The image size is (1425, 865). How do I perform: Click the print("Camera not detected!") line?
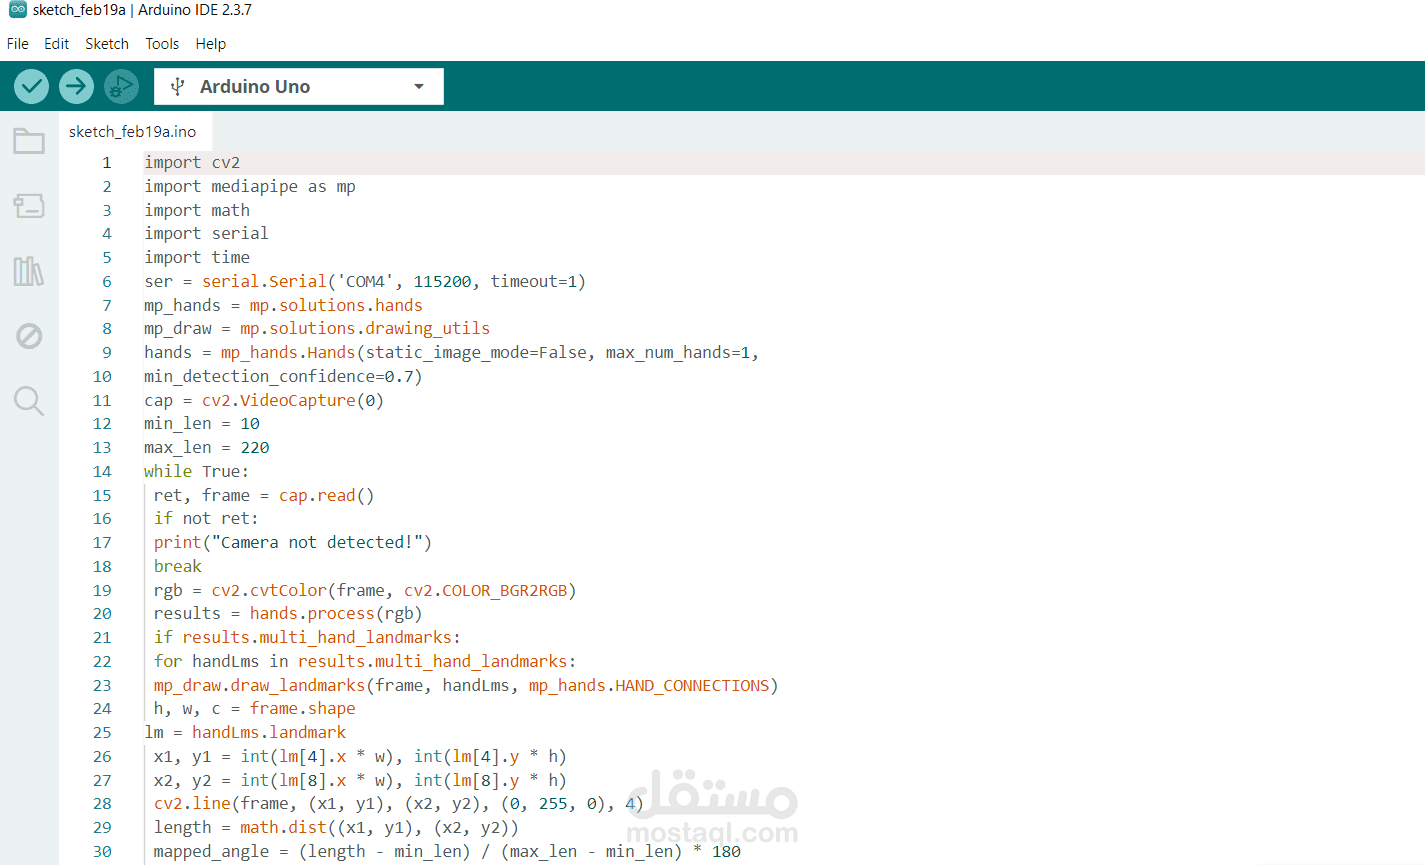click(293, 543)
